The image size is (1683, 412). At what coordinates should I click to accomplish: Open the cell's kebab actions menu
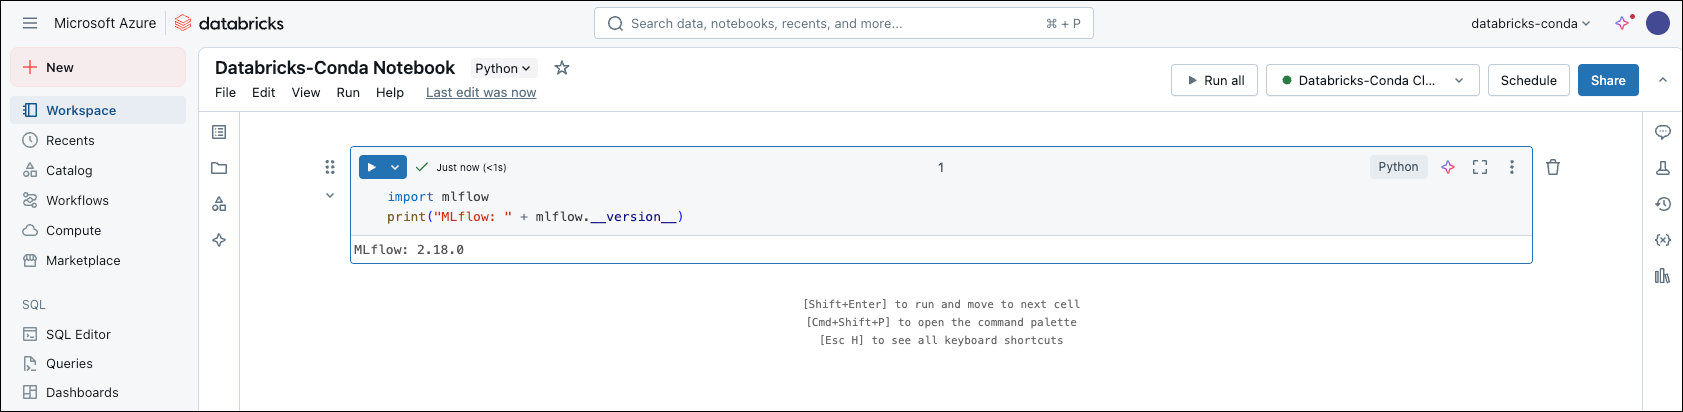(1512, 167)
